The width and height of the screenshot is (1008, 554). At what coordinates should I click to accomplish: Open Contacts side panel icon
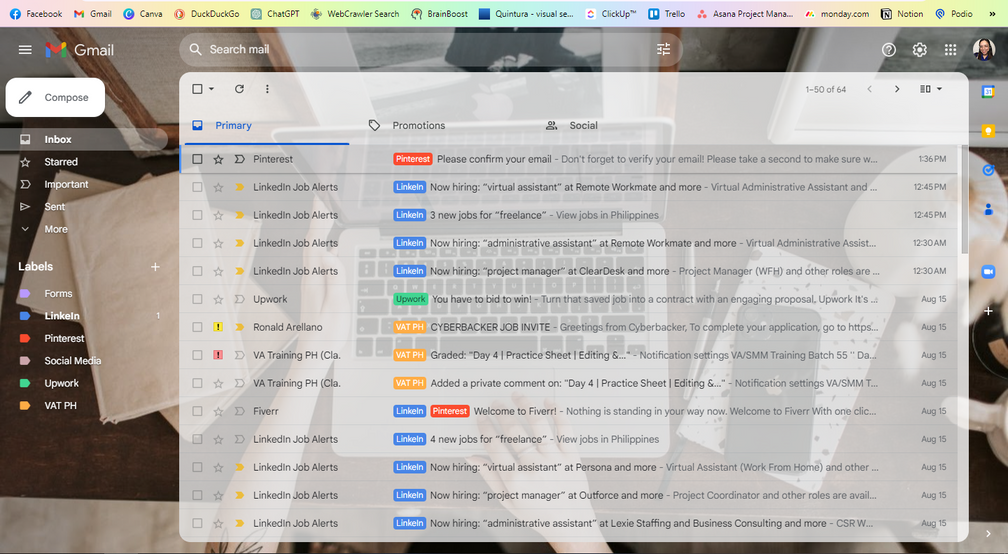coord(988,209)
